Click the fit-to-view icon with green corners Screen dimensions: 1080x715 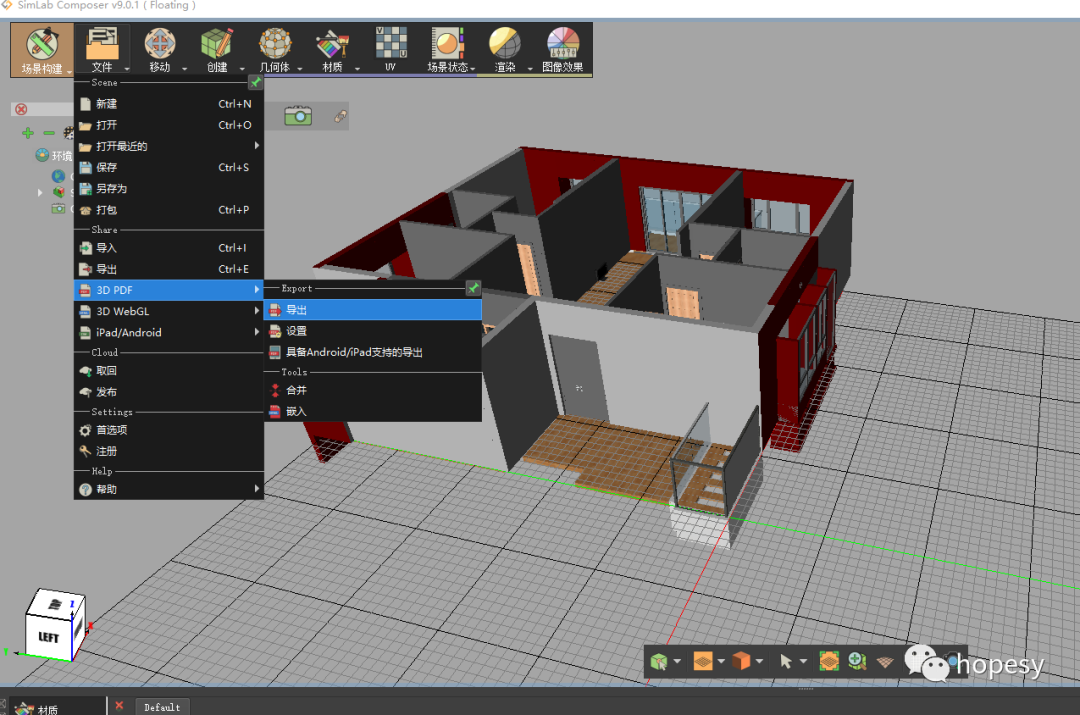coord(829,661)
